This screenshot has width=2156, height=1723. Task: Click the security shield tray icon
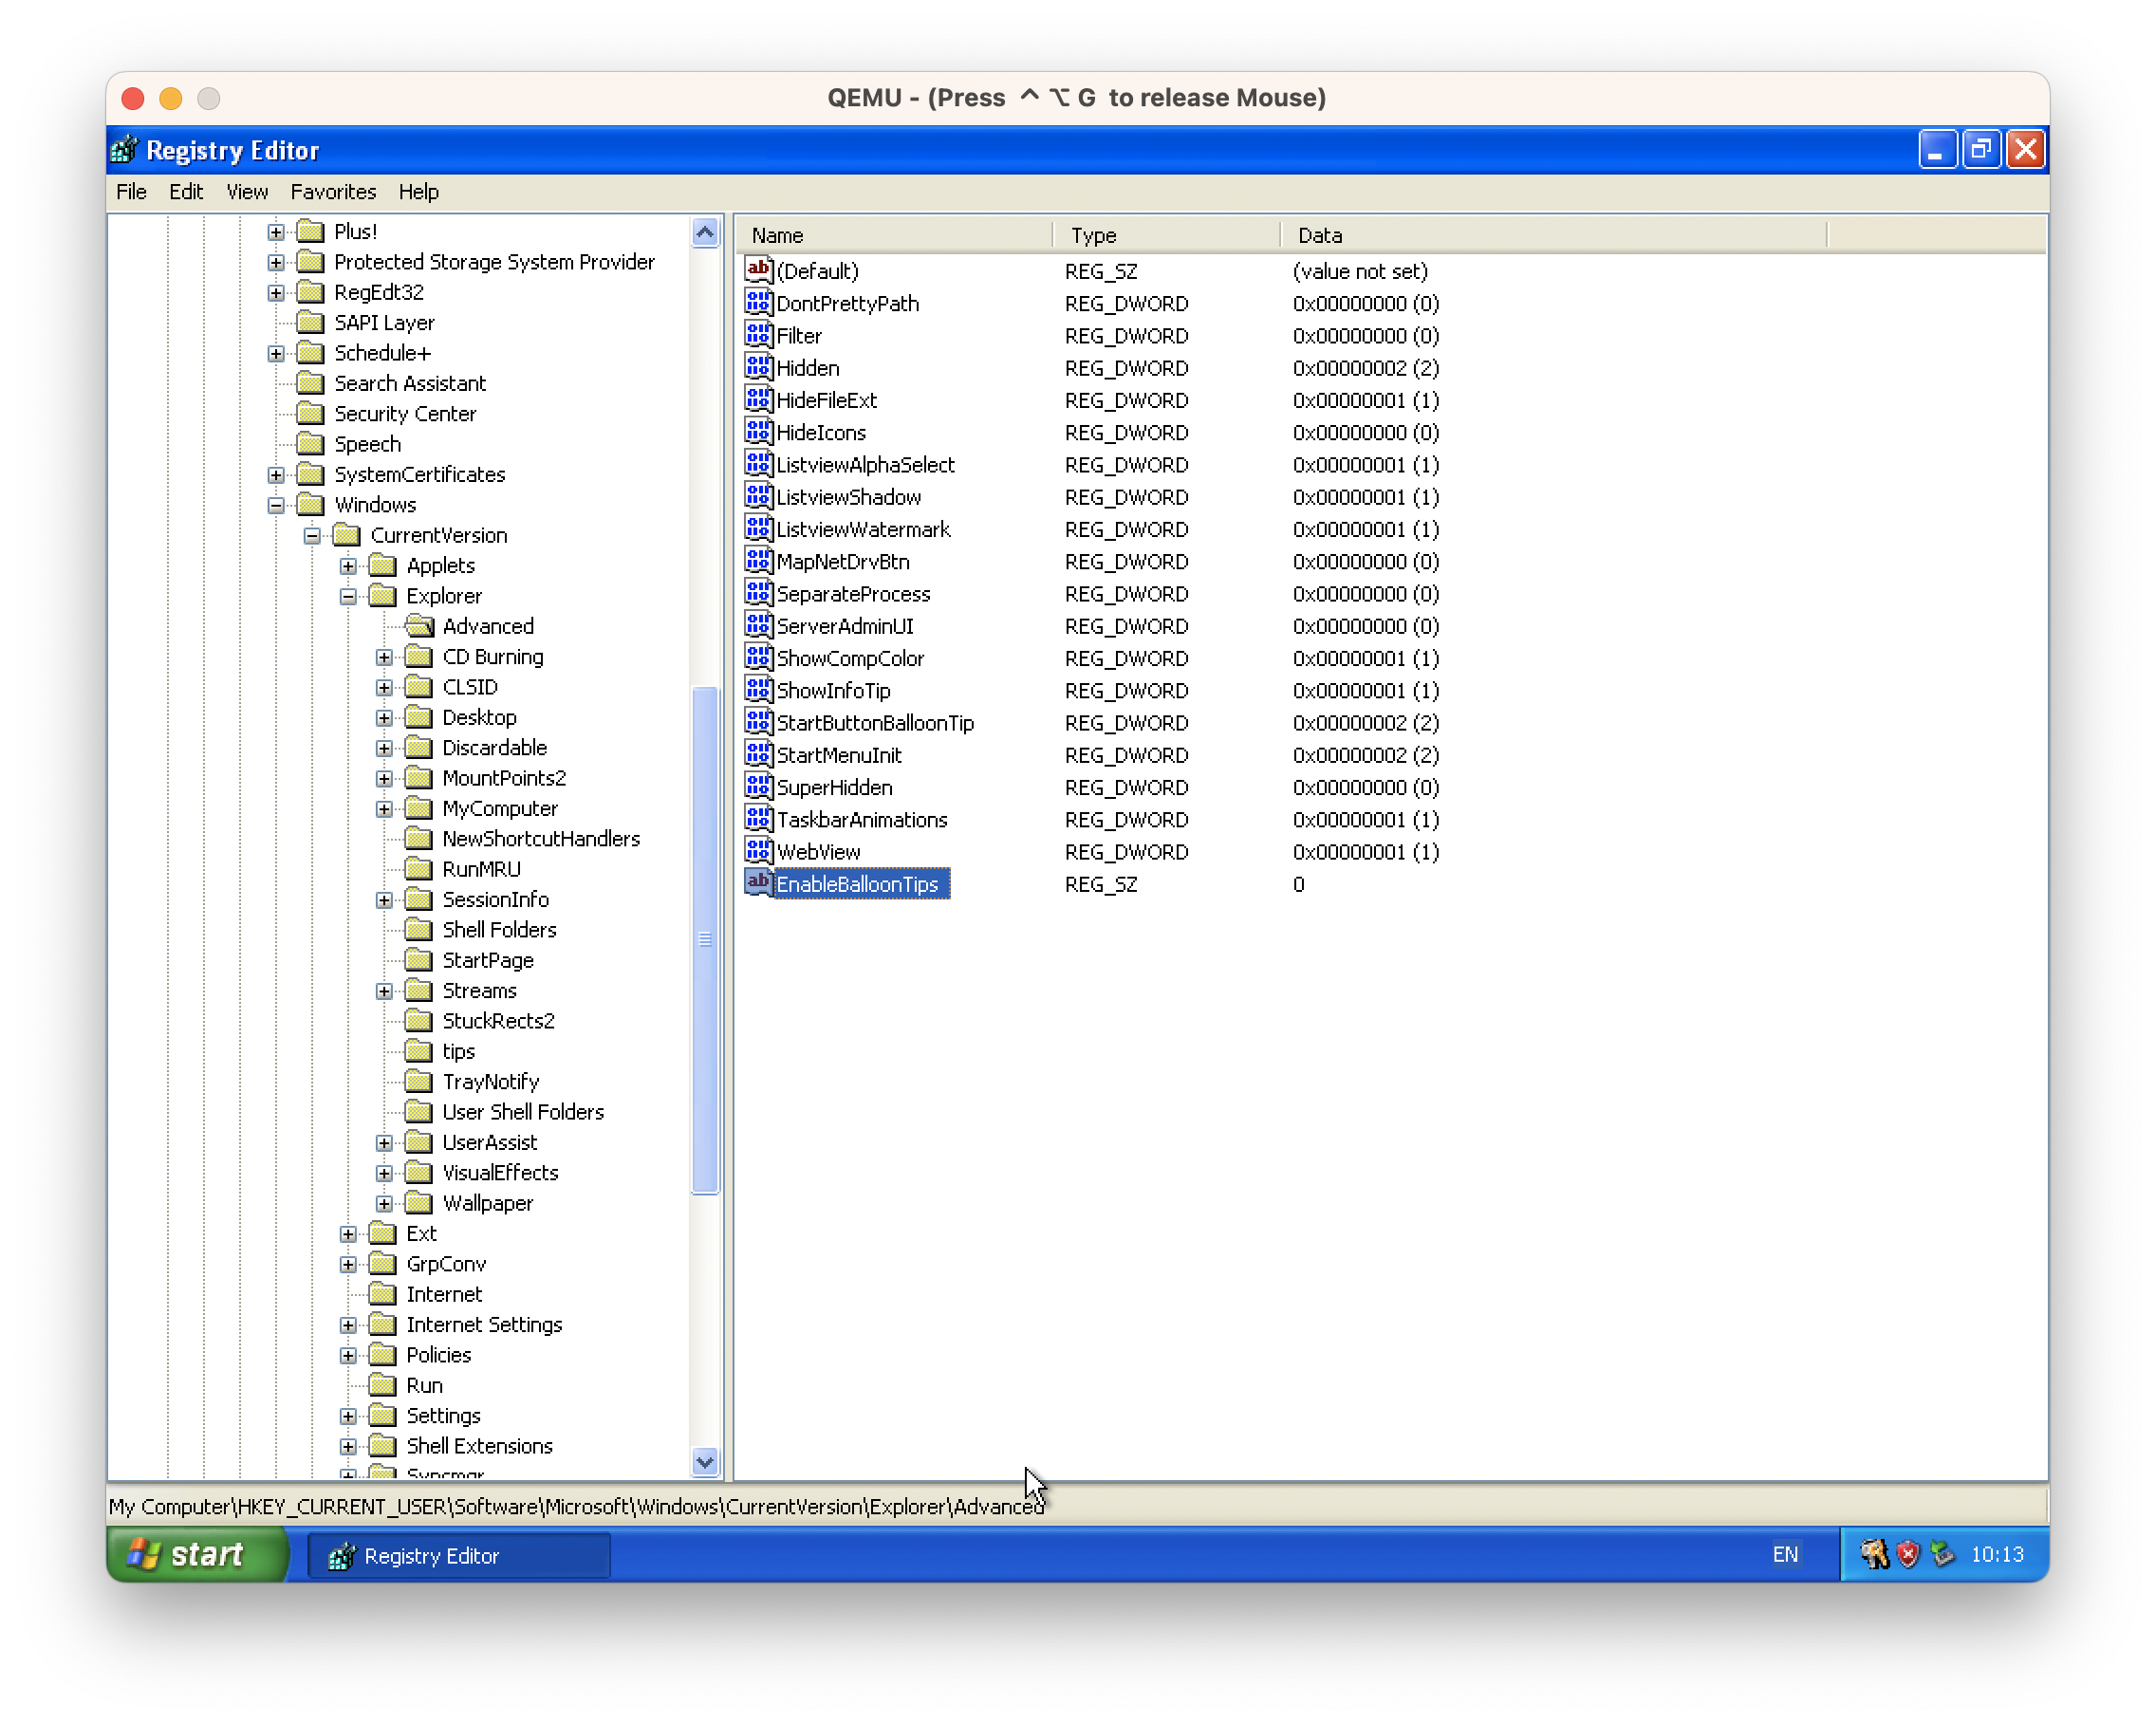(x=1907, y=1553)
